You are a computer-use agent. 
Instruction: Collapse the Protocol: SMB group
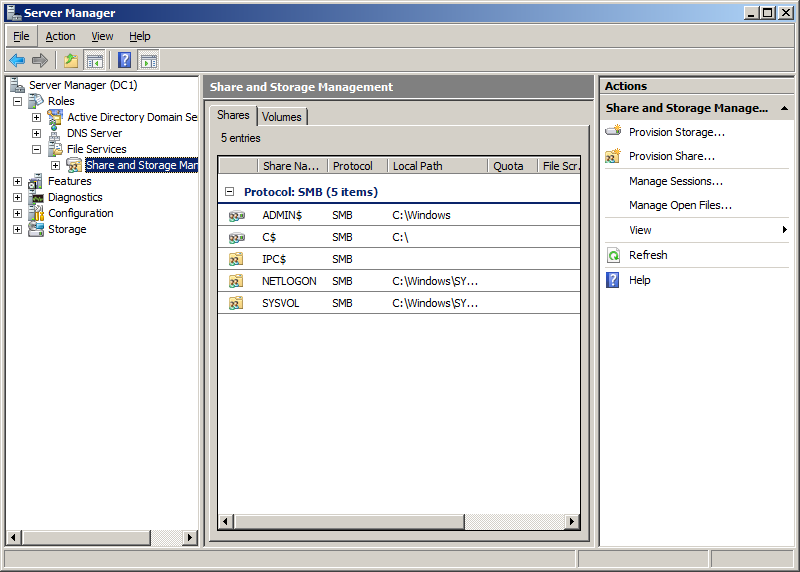point(230,192)
